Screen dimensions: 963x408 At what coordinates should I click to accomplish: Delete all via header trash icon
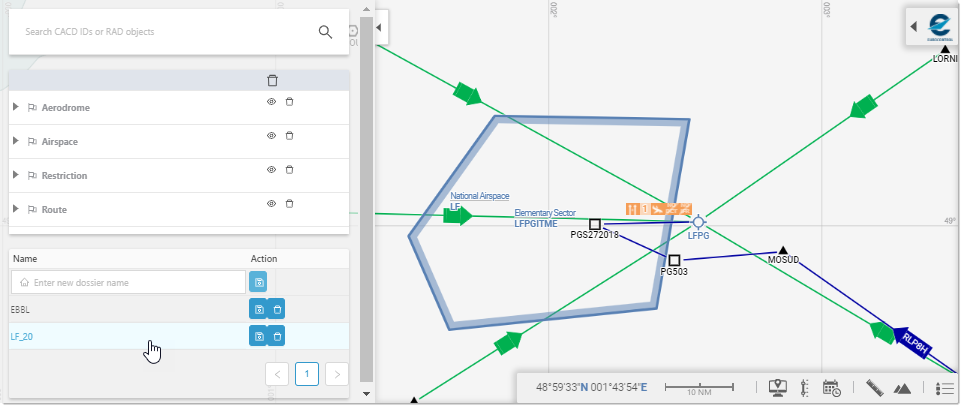pos(273,80)
